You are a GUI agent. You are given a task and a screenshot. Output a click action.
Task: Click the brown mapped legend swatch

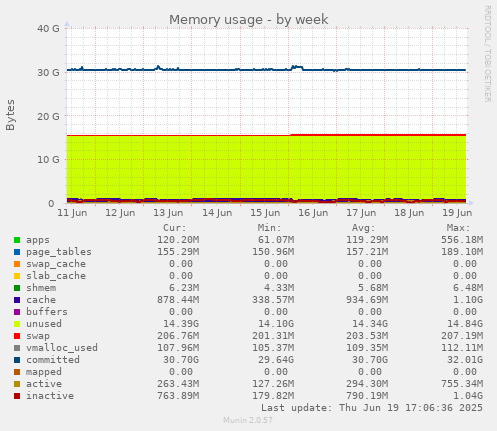[x=17, y=372]
